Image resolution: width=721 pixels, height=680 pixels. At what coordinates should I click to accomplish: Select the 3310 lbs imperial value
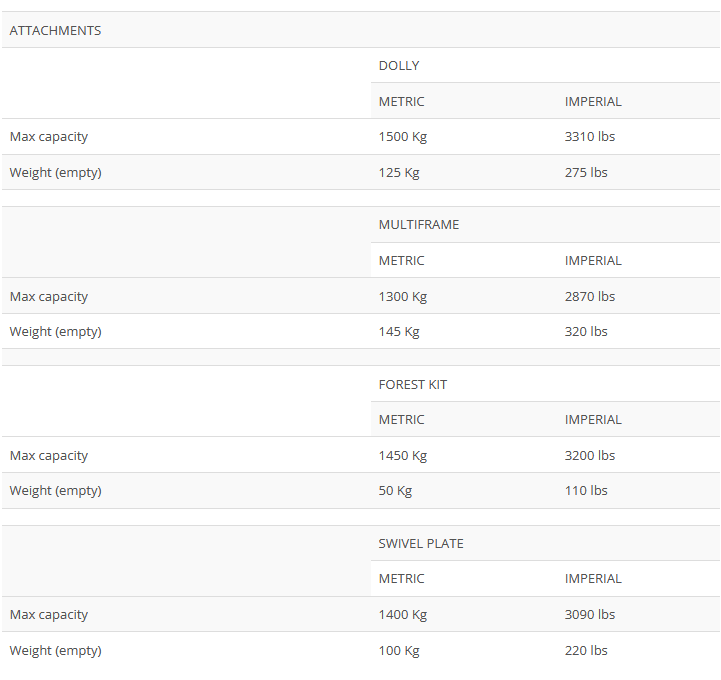tap(590, 136)
